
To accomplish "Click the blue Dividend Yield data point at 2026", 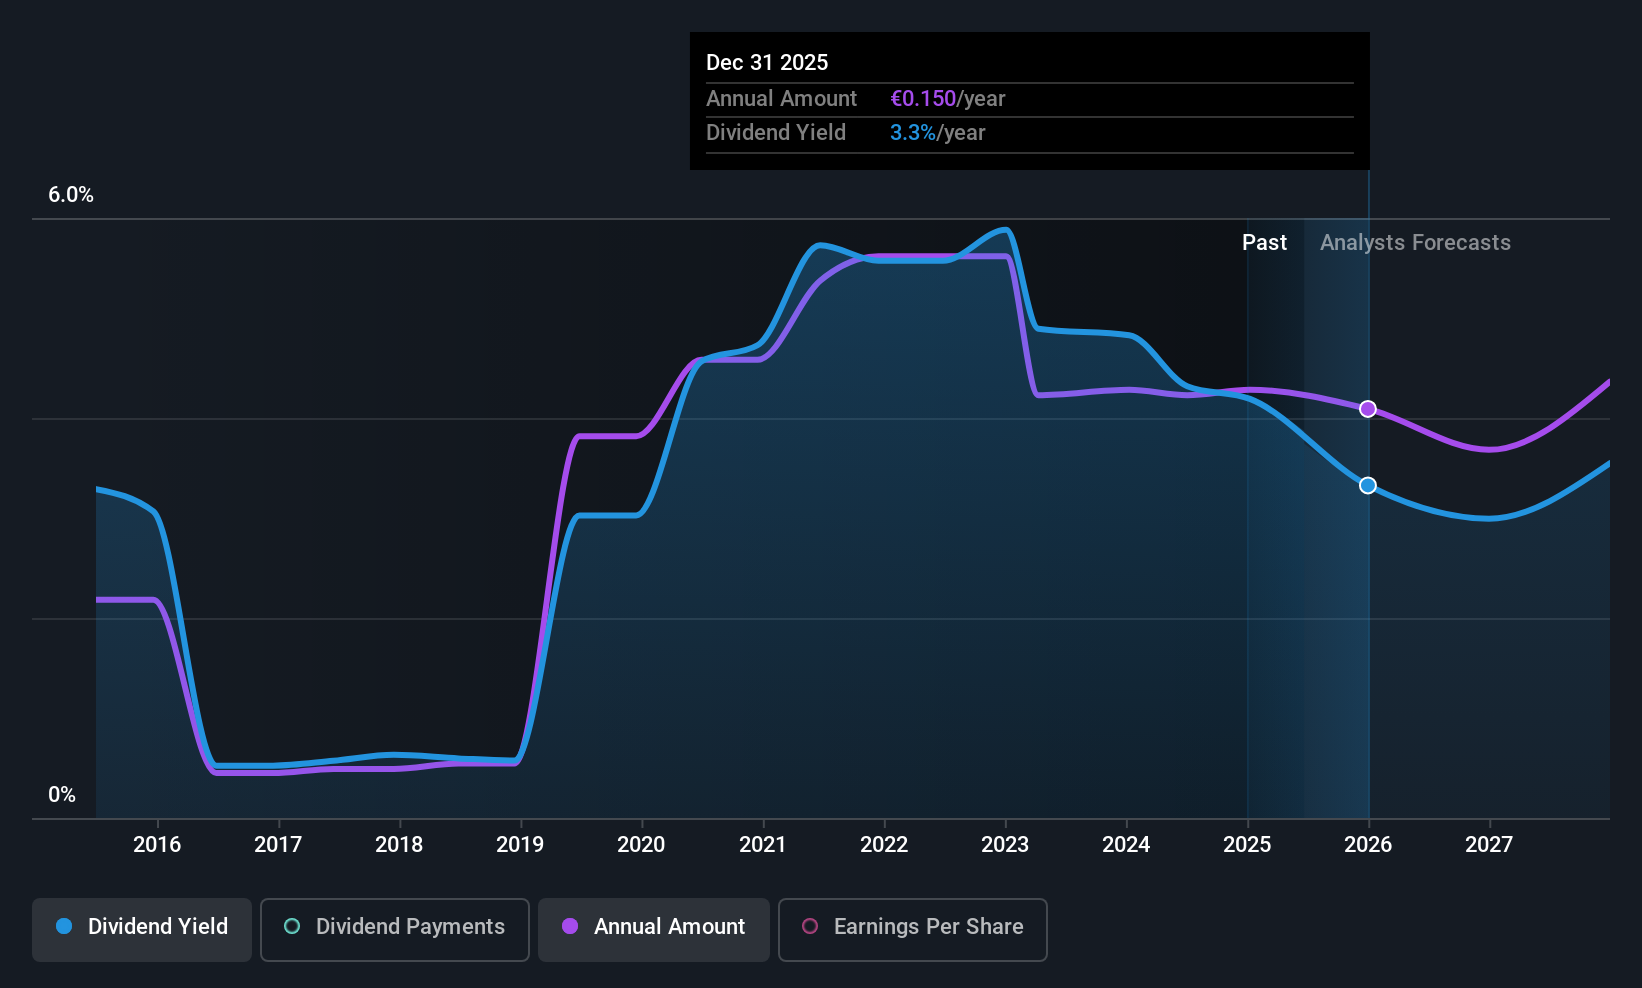I will [1368, 486].
